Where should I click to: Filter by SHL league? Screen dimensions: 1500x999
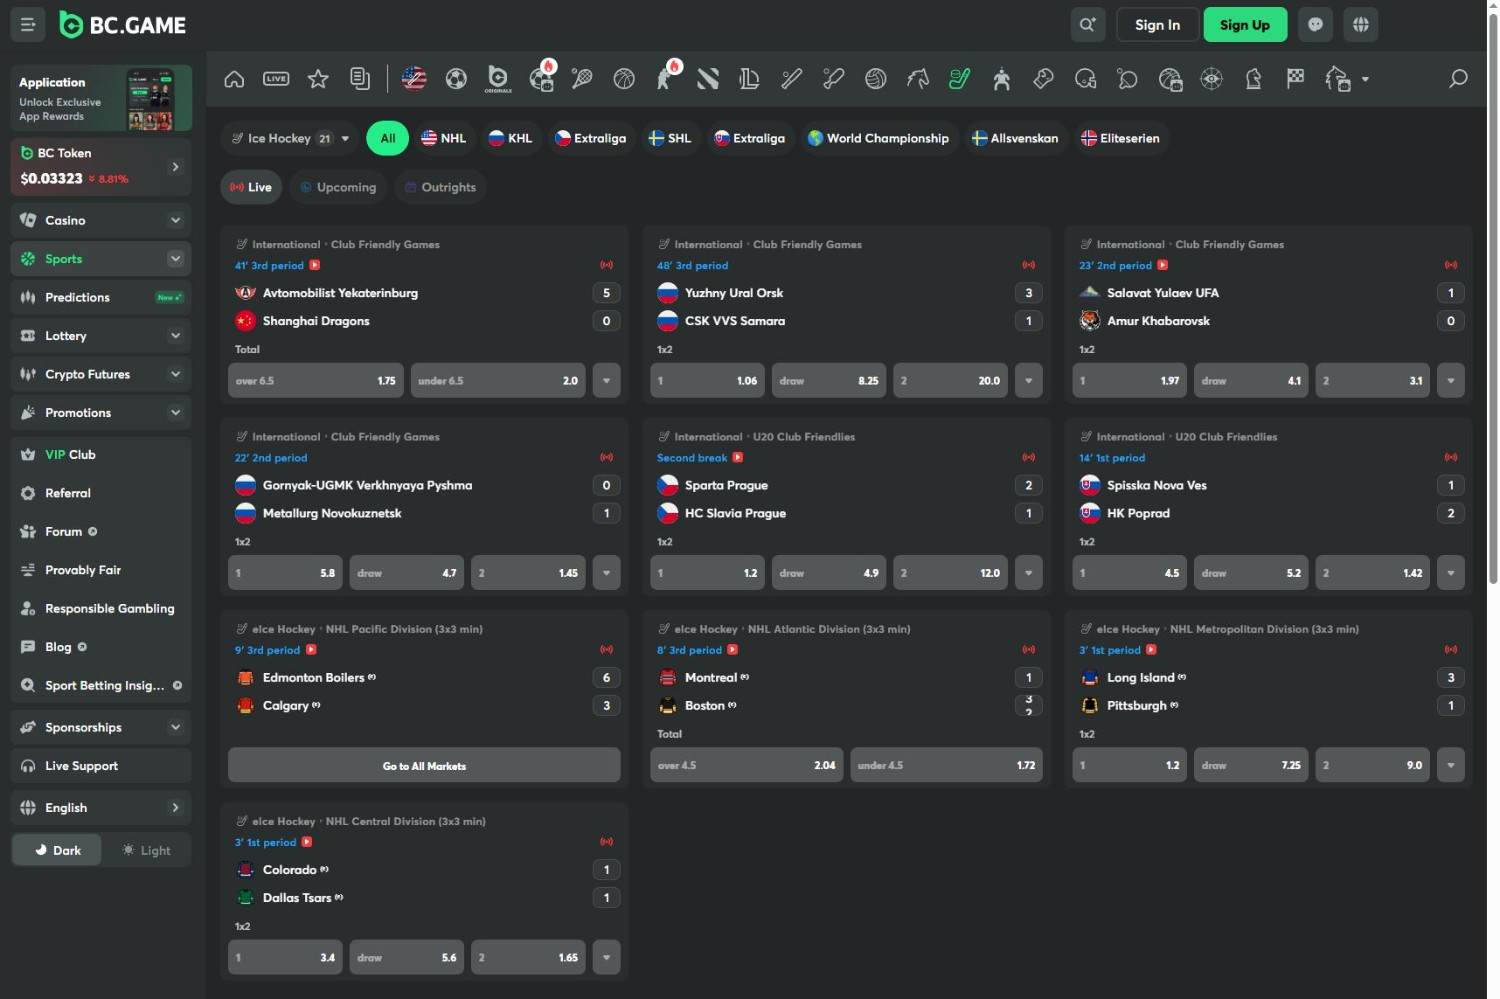pos(670,139)
